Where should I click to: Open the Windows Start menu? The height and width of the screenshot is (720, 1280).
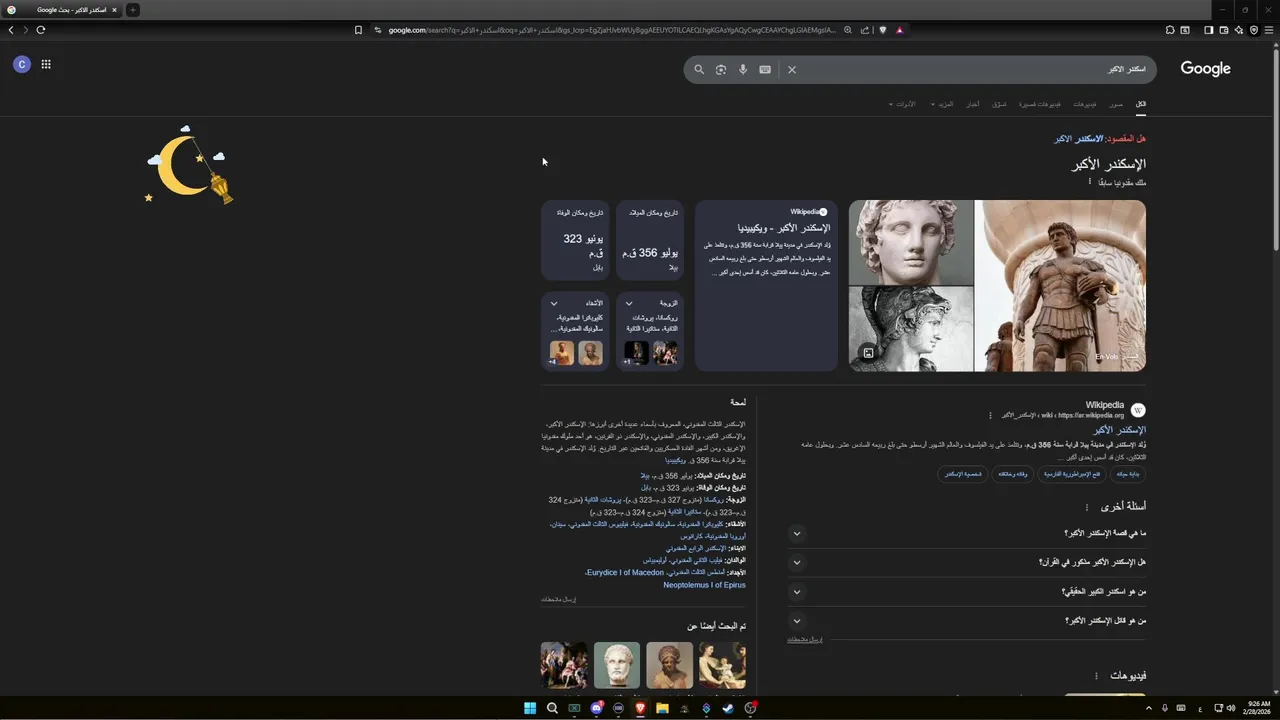tap(530, 708)
